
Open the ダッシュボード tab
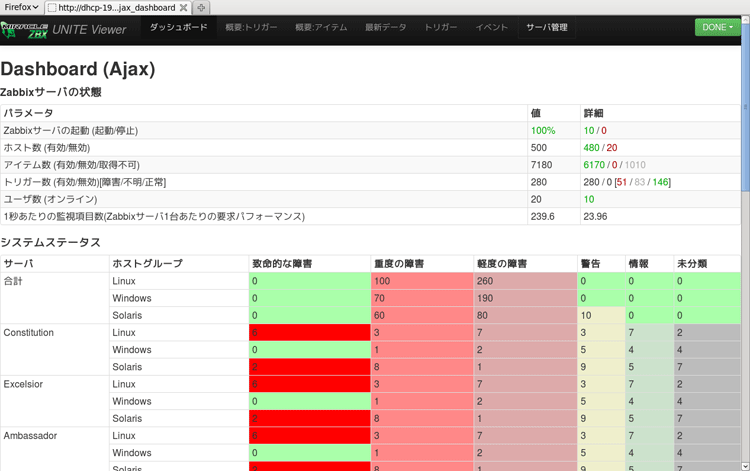pos(178,27)
